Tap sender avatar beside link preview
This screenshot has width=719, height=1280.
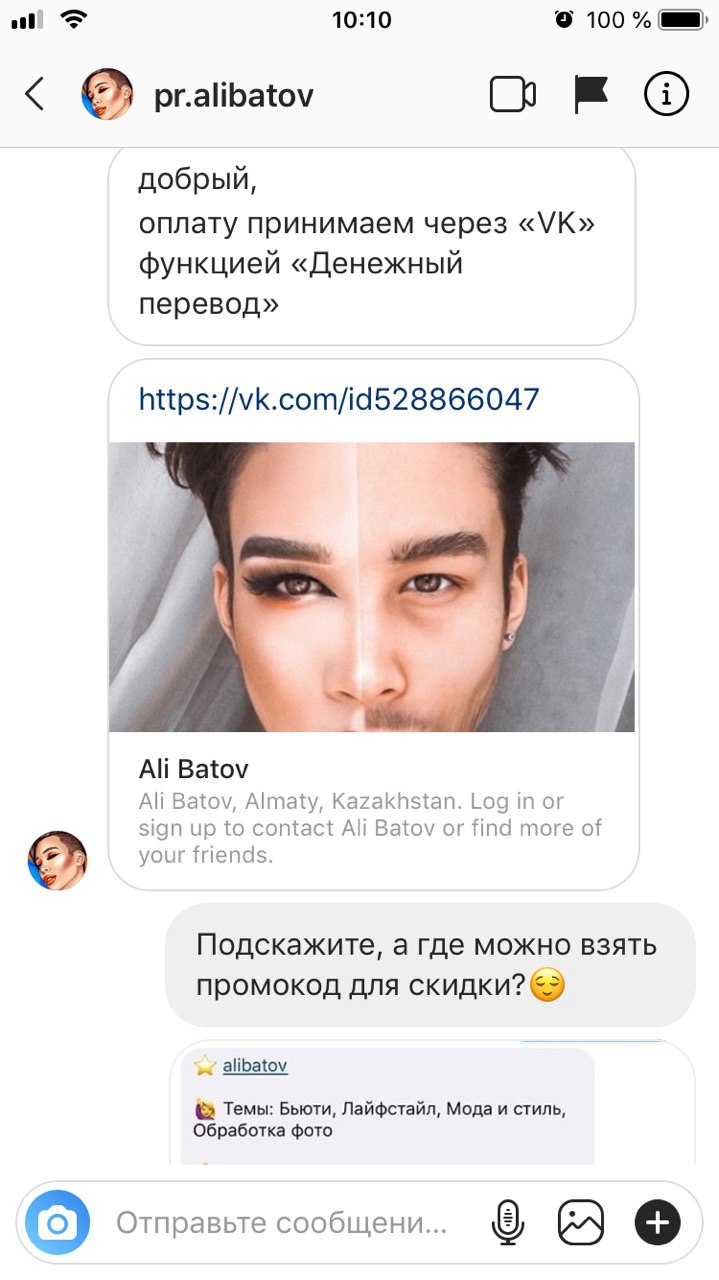57,860
